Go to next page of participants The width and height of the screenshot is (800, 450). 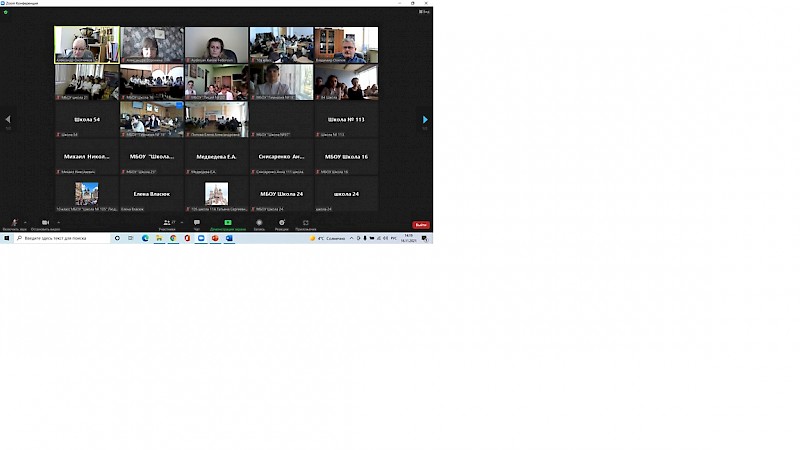[425, 120]
